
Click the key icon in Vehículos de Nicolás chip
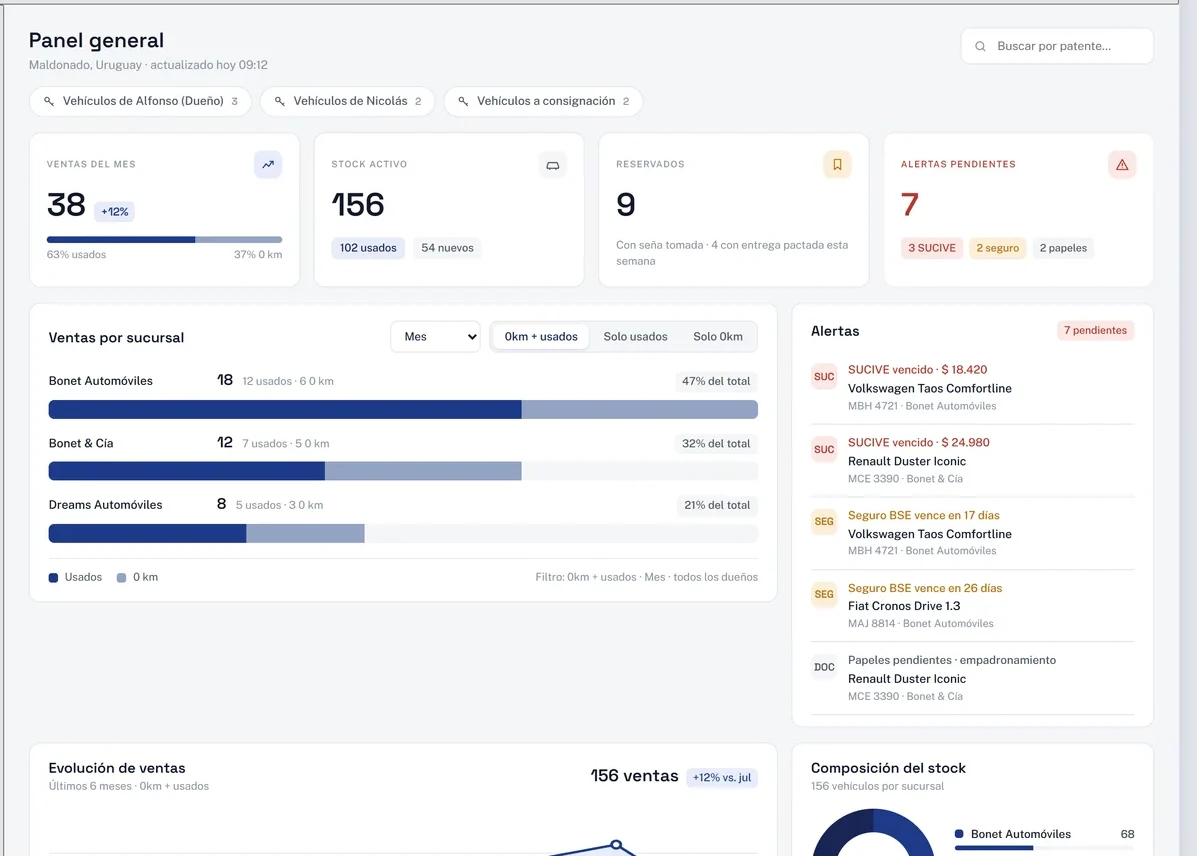279,102
